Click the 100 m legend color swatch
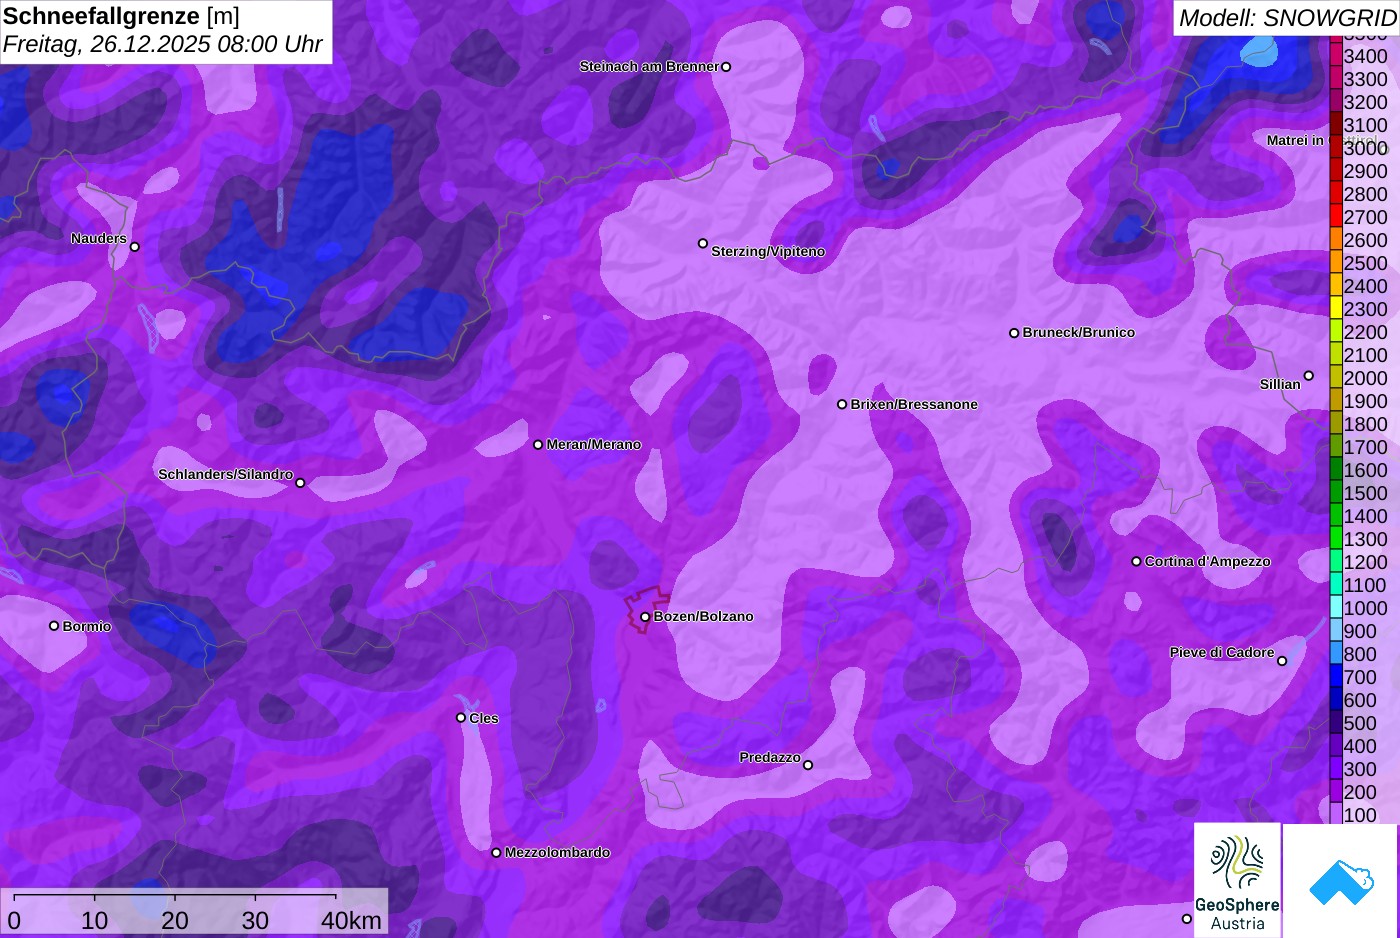1400x938 pixels. pyautogui.click(x=1336, y=815)
